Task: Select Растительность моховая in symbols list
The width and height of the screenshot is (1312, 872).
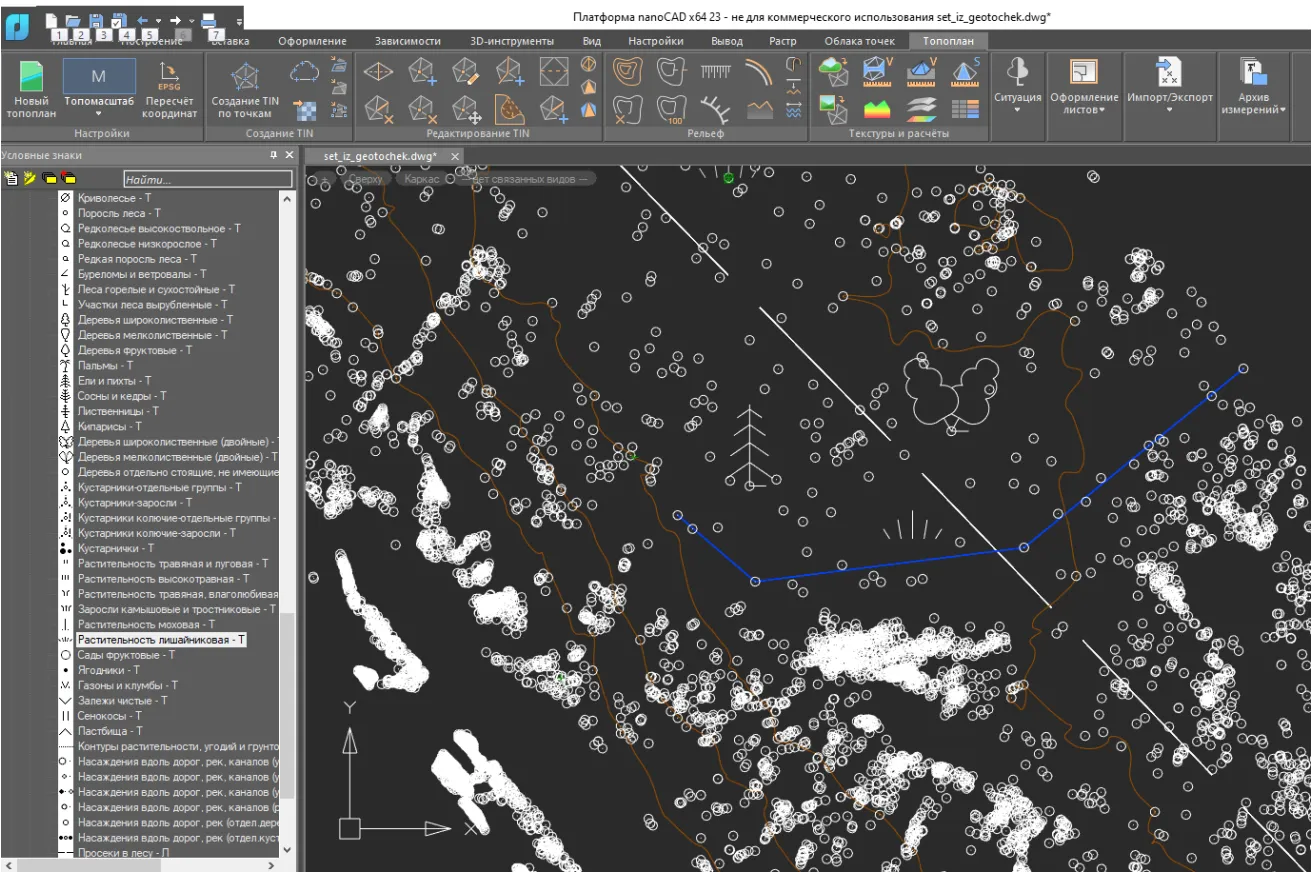Action: point(146,624)
